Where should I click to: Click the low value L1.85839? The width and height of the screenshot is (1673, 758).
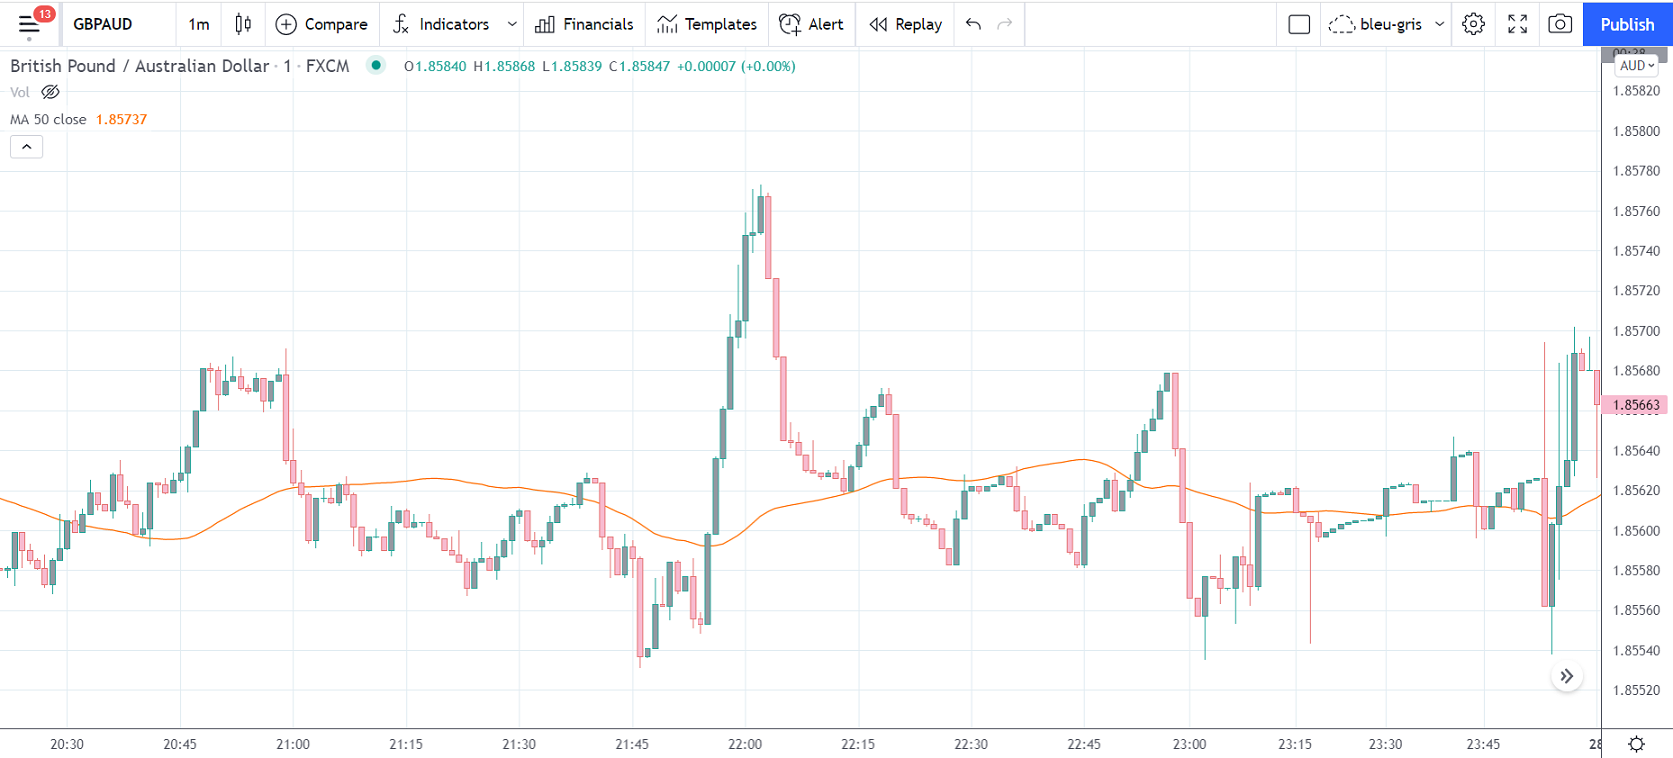coord(572,66)
